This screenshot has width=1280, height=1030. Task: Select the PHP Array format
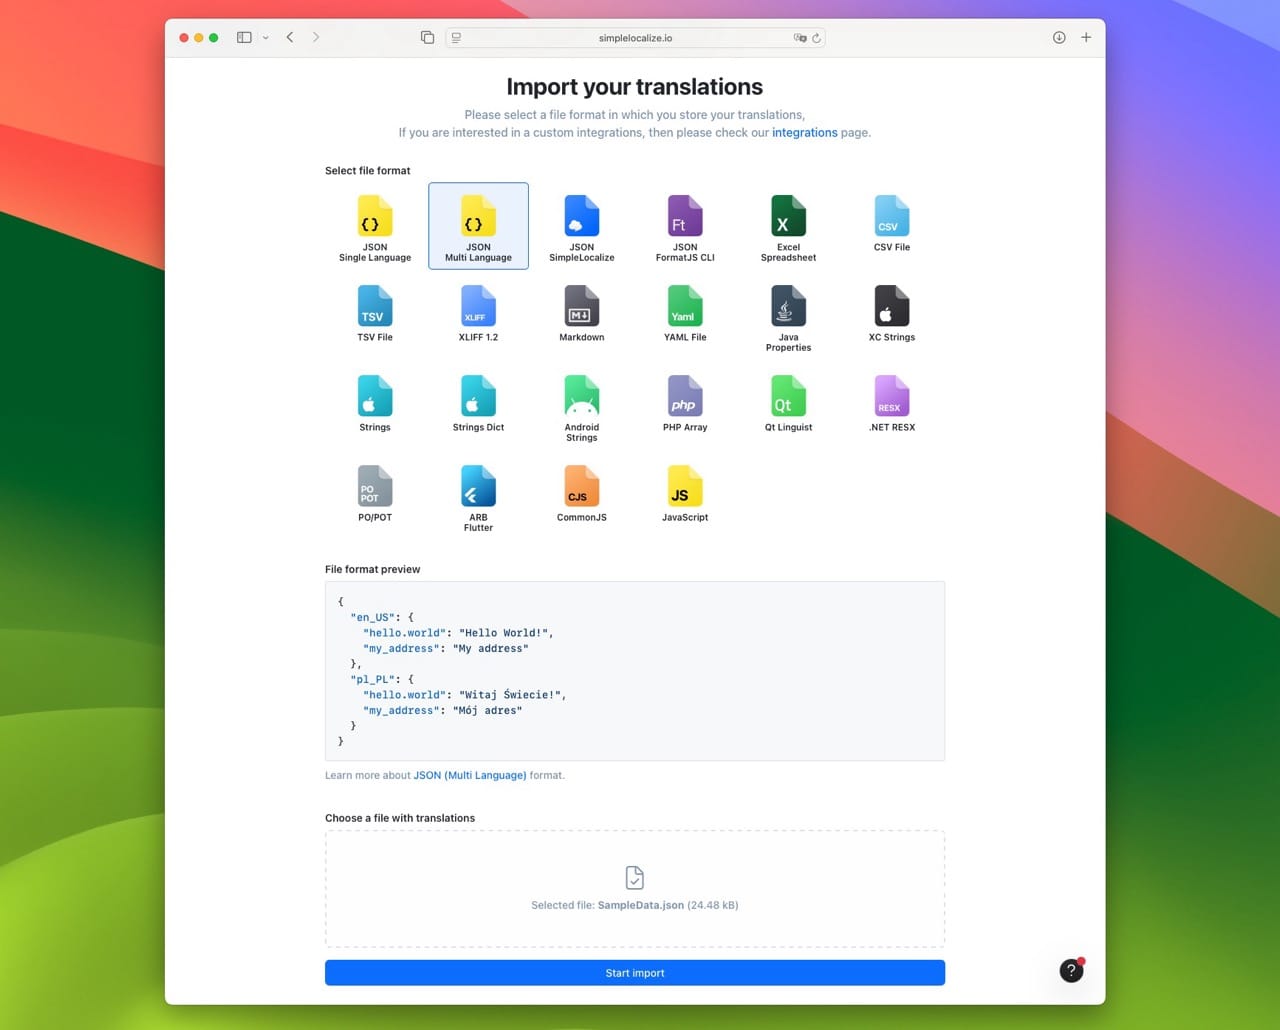pyautogui.click(x=685, y=404)
